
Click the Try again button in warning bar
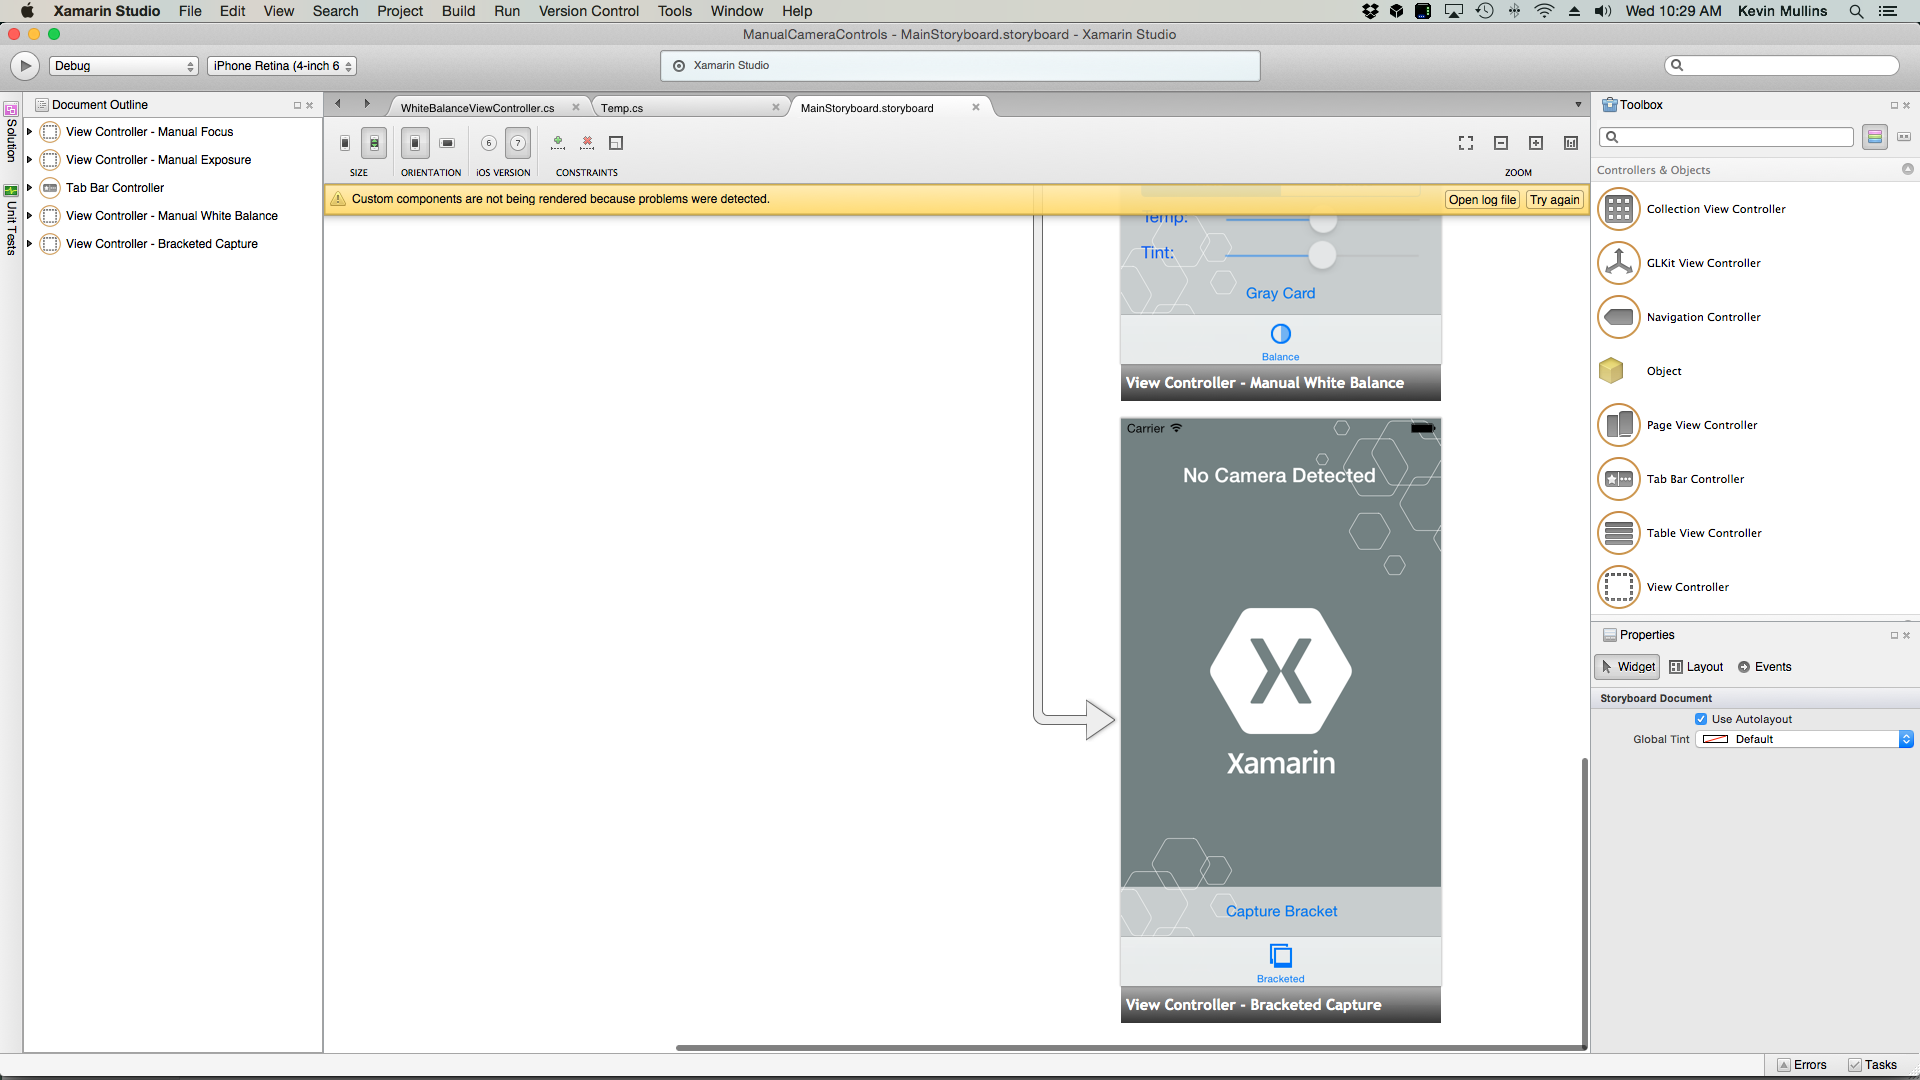(x=1553, y=200)
